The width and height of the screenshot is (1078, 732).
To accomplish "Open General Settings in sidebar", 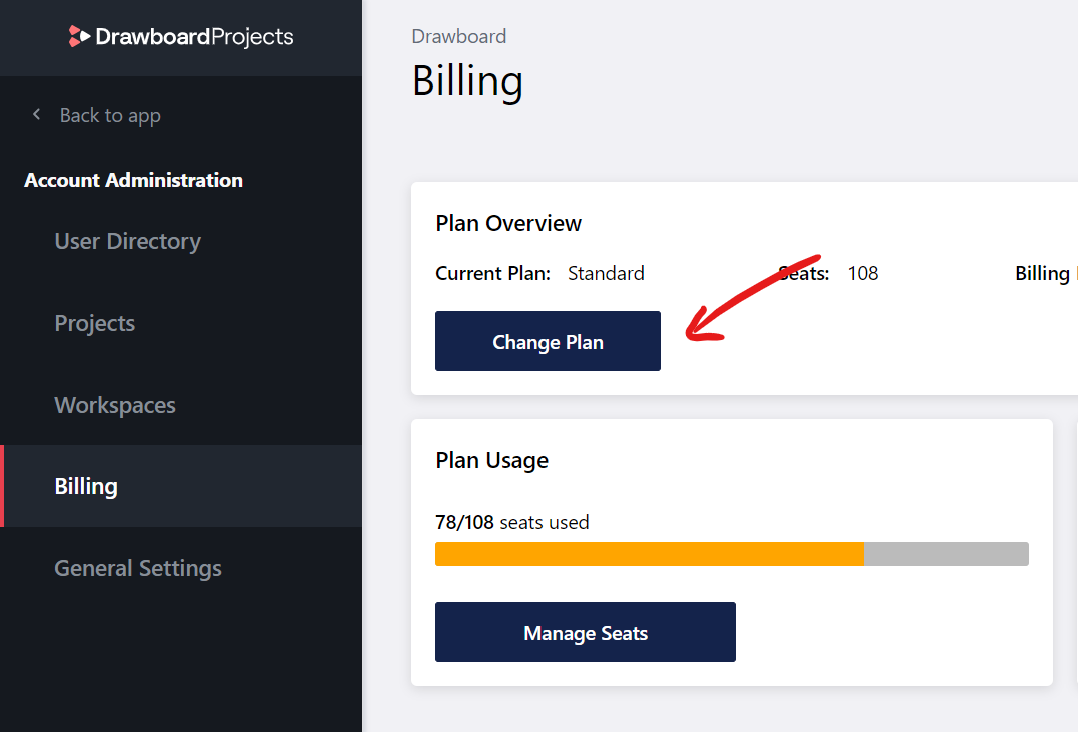I will click(x=138, y=568).
